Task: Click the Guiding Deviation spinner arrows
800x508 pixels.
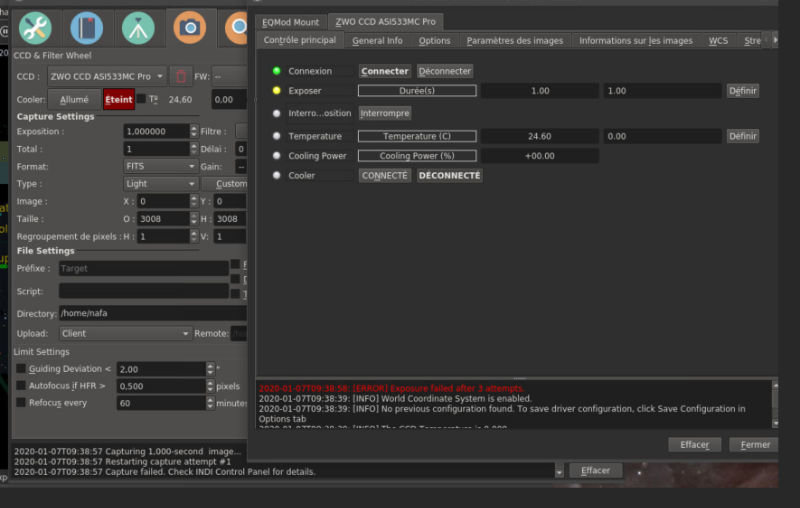Action: (x=210, y=369)
